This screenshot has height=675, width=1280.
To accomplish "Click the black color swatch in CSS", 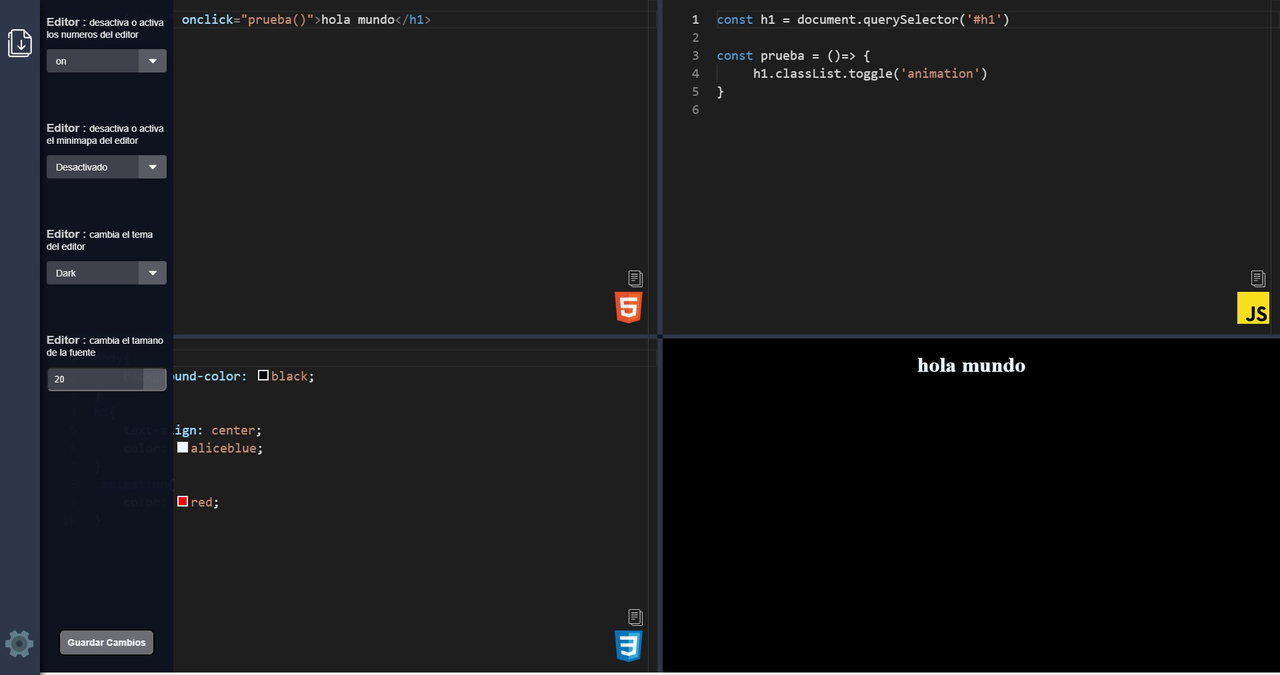I will pos(263,376).
